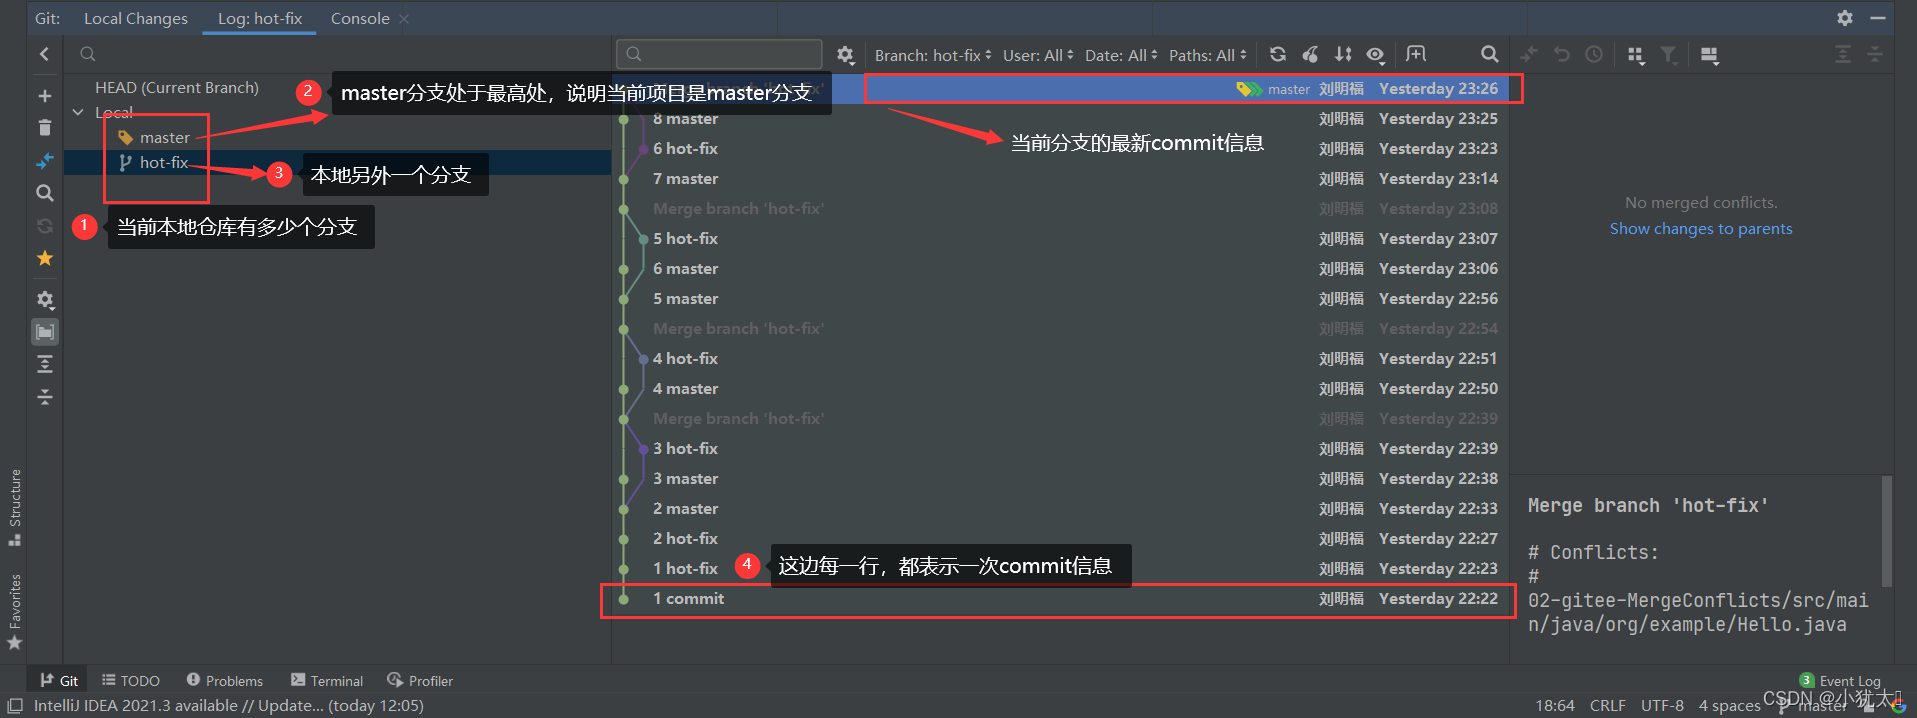Select the '5 master' commit row
This screenshot has width=1917, height=718.
tap(1061, 299)
